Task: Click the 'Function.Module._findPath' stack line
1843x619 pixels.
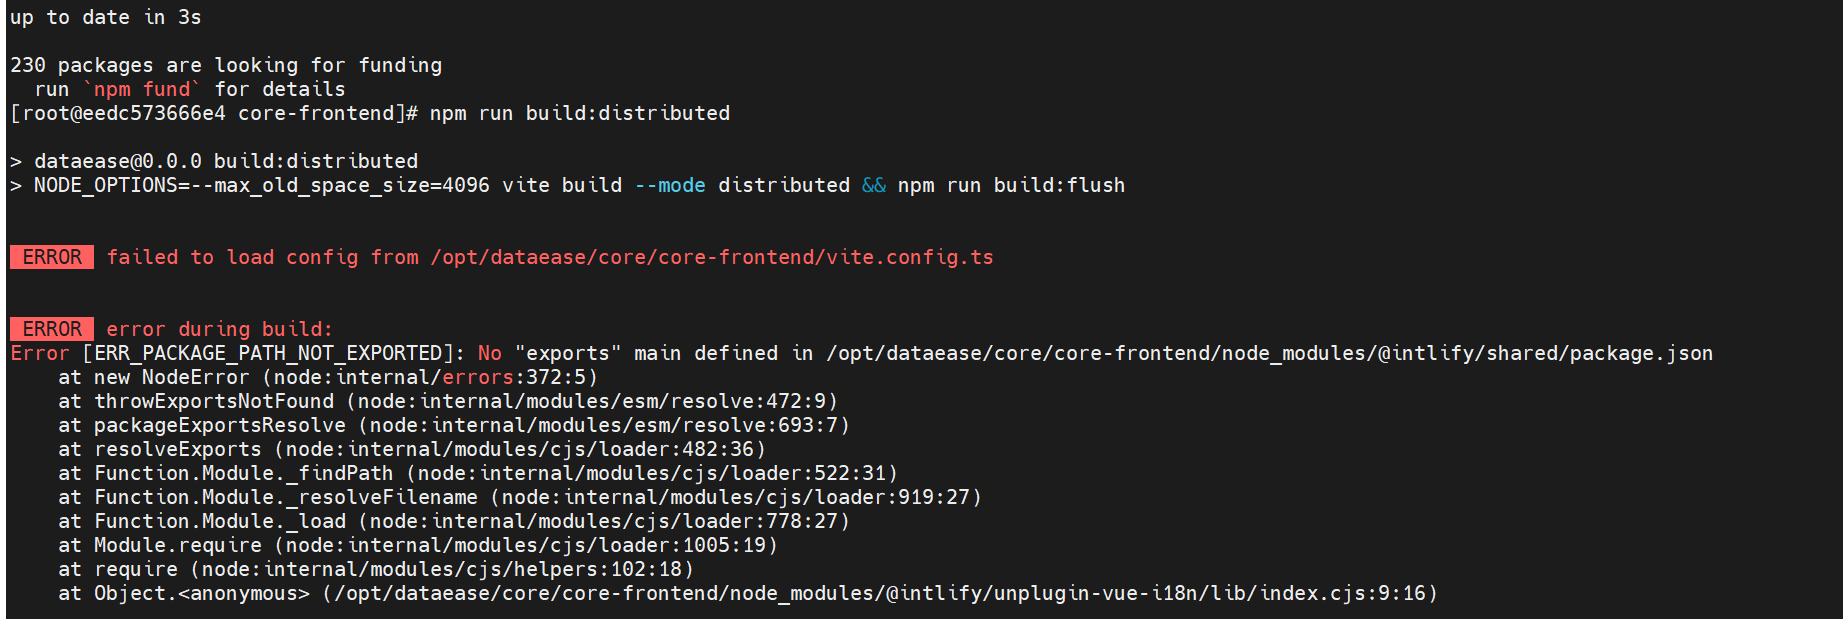Action: pos(478,473)
